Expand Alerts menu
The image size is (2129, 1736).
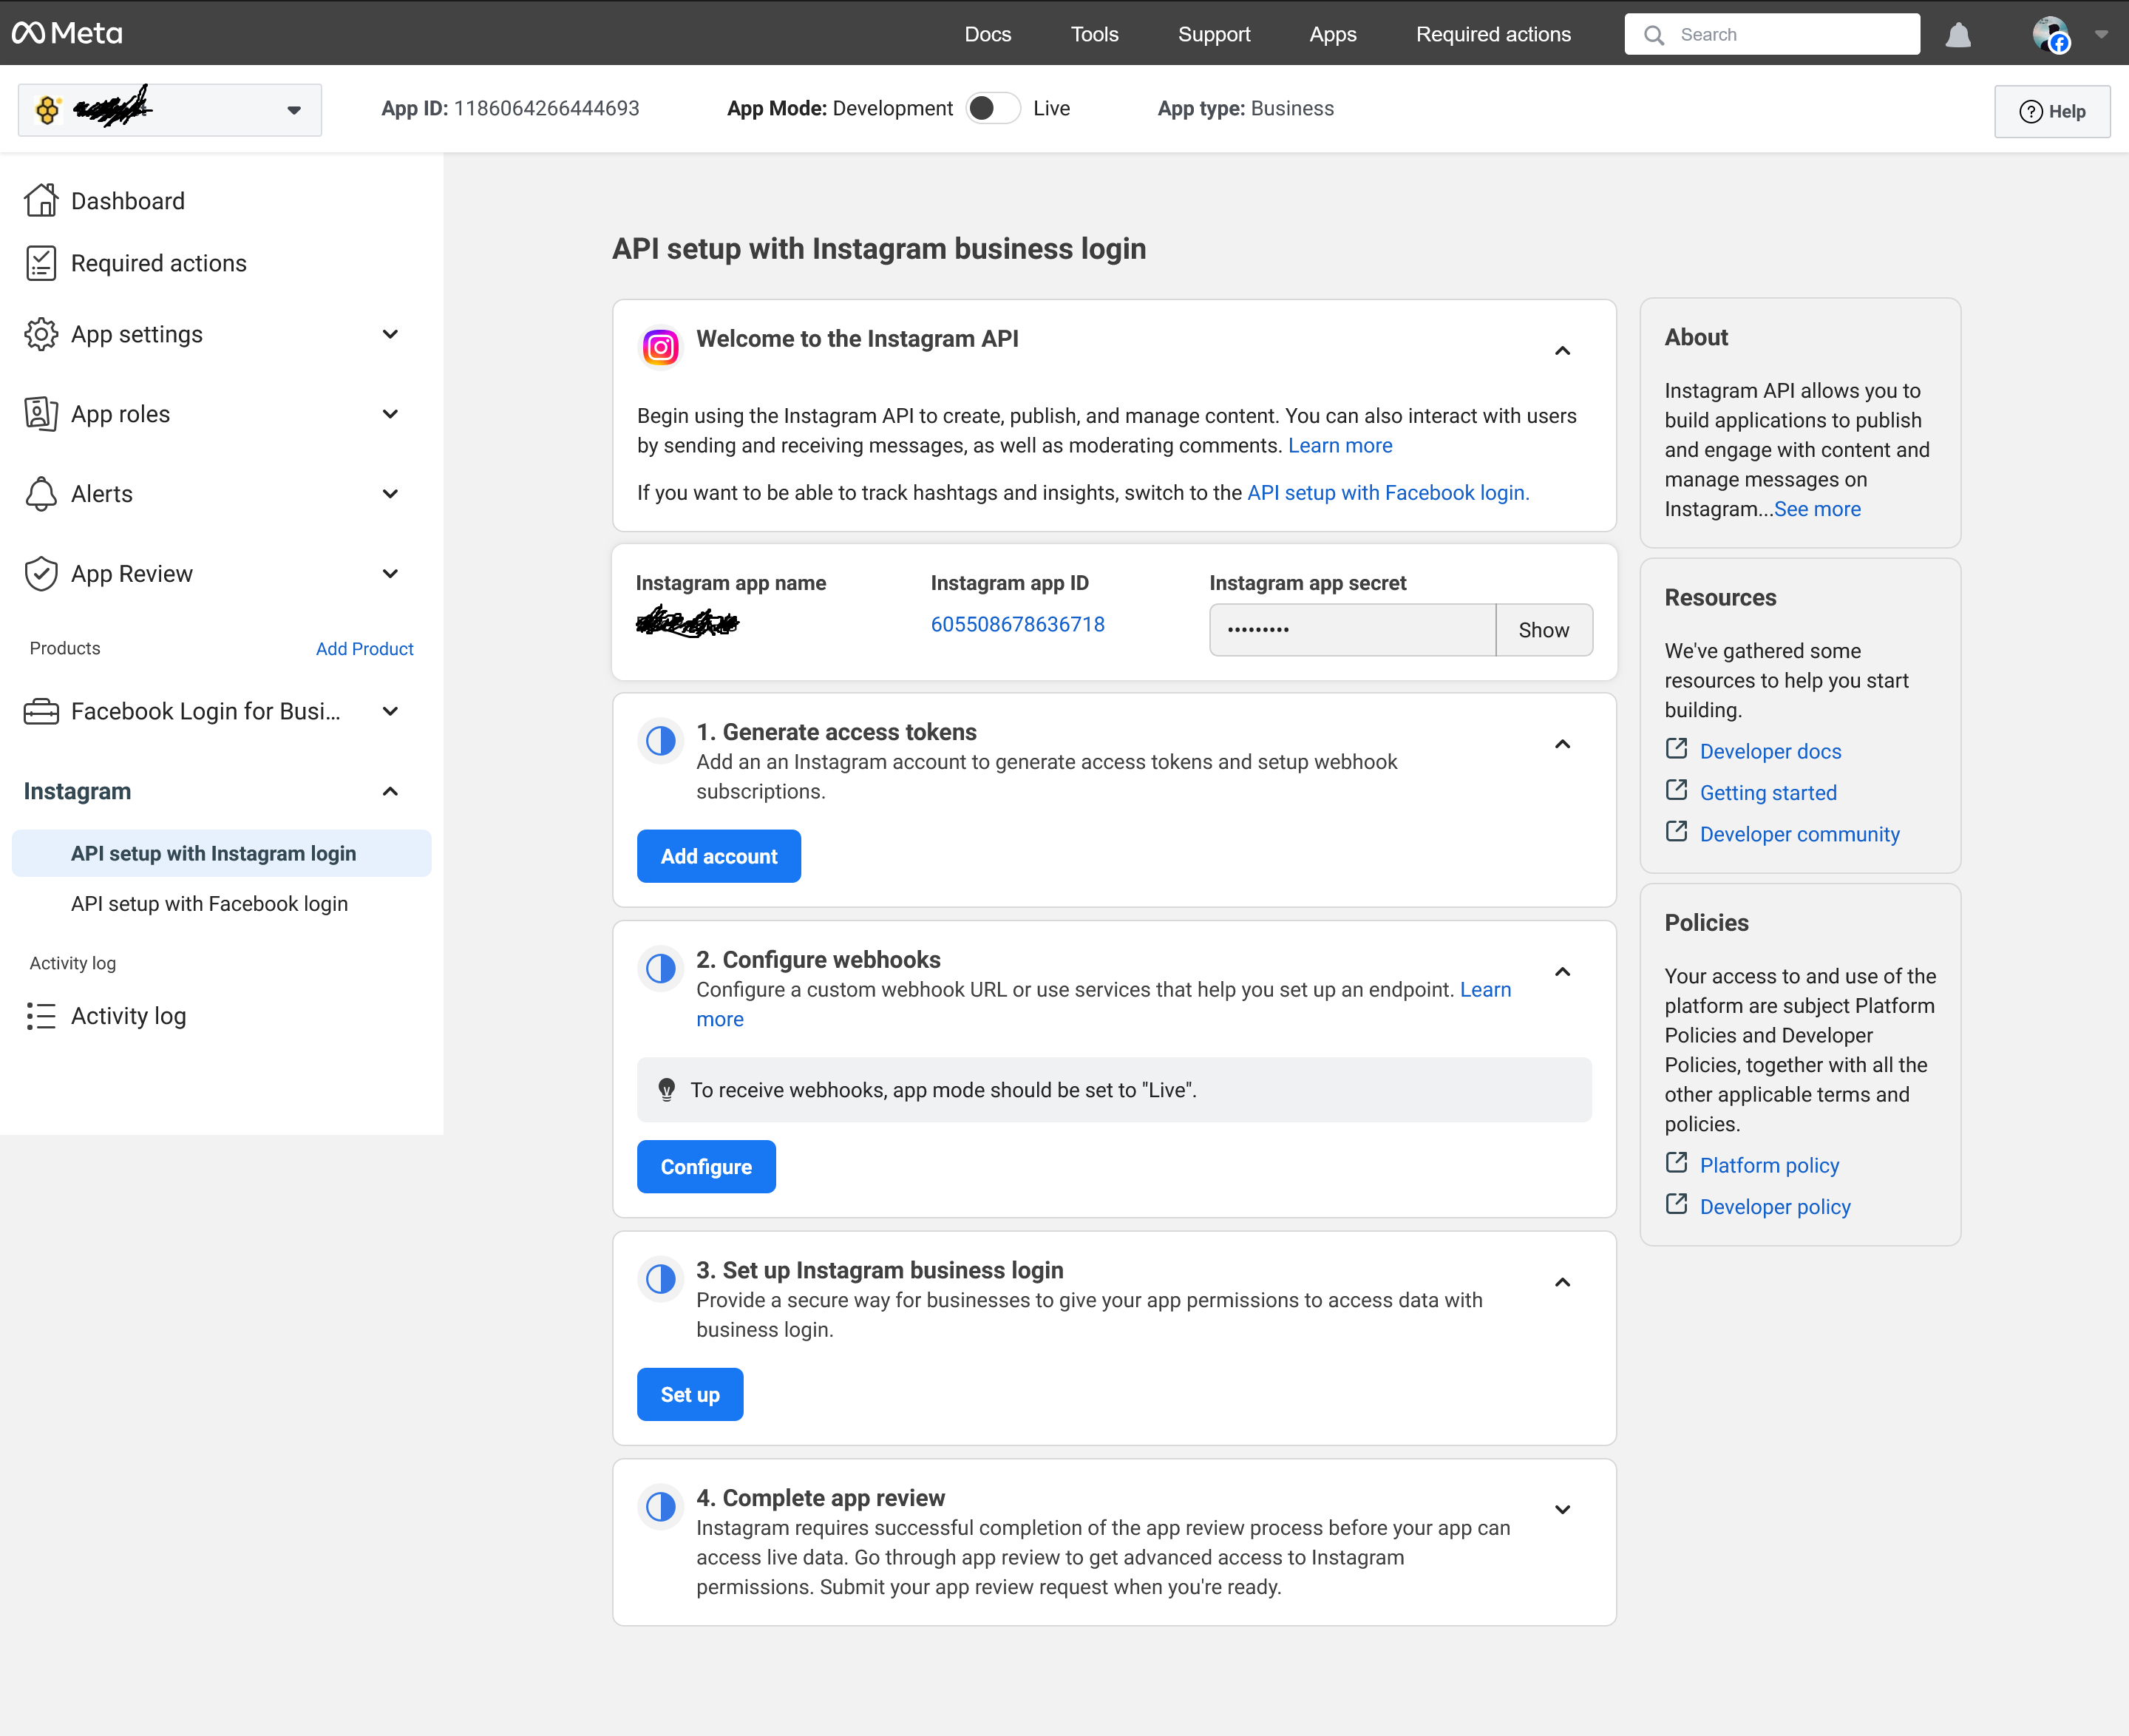coord(390,494)
